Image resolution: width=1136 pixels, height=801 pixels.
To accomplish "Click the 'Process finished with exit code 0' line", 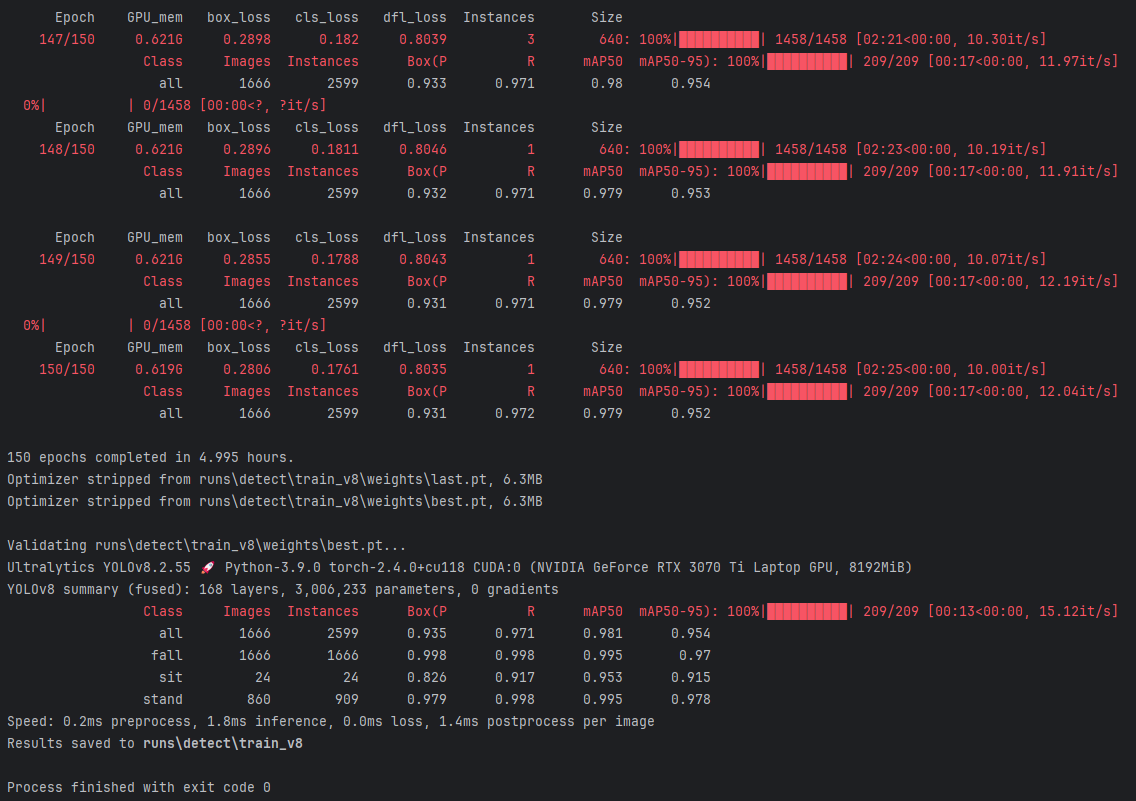I will coord(138,787).
